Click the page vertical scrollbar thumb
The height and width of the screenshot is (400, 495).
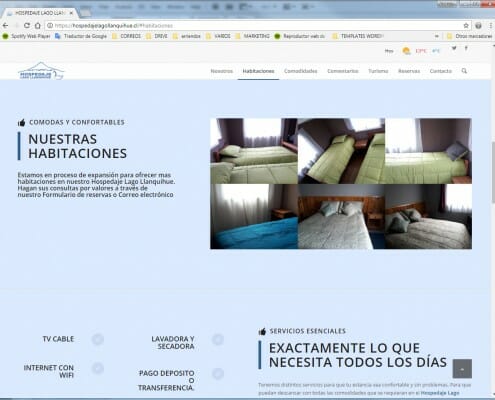coord(493,172)
